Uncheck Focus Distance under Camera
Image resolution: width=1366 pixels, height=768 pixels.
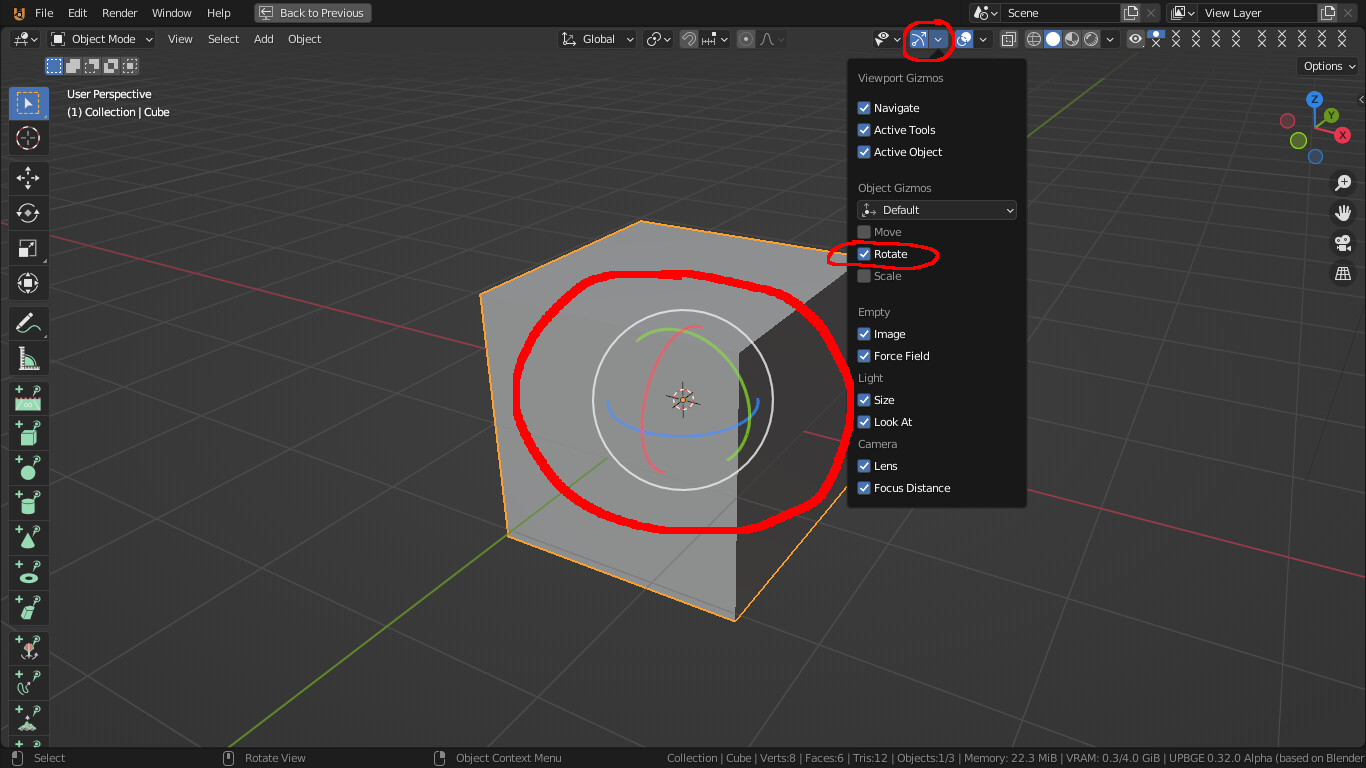(x=864, y=488)
